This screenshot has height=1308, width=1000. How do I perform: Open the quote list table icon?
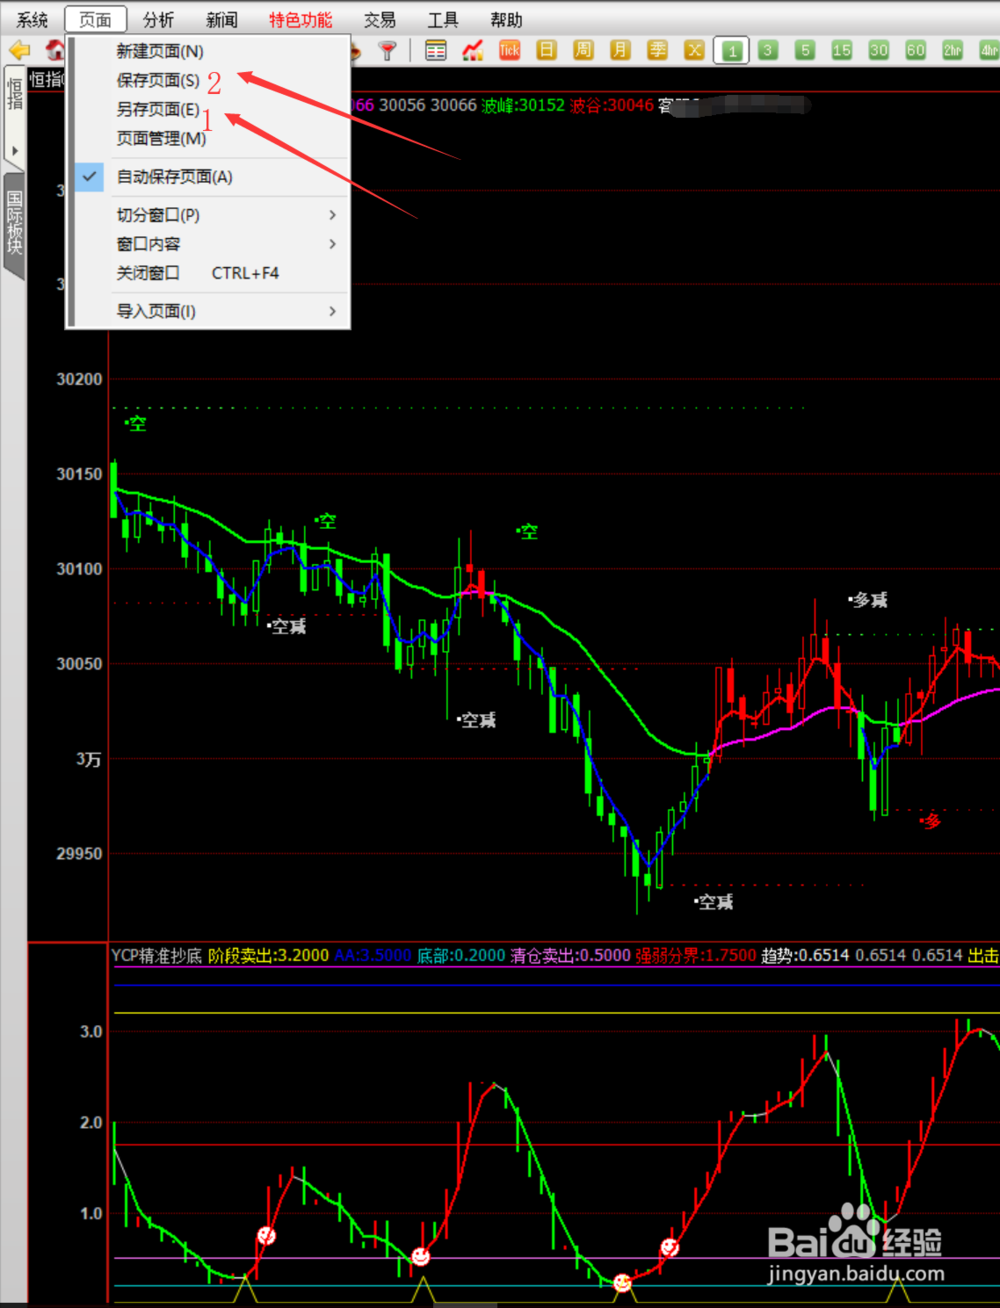pyautogui.click(x=435, y=50)
